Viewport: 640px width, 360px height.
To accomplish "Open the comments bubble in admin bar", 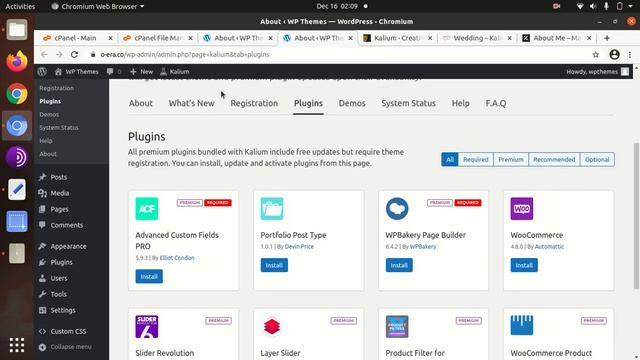I will (113, 71).
